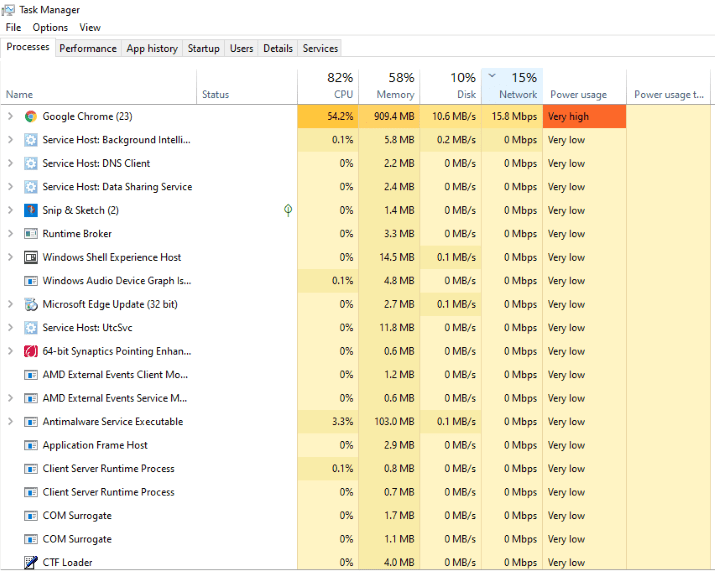
Task: Expand the Antimalware Service Executable entry
Action: (x=10, y=421)
